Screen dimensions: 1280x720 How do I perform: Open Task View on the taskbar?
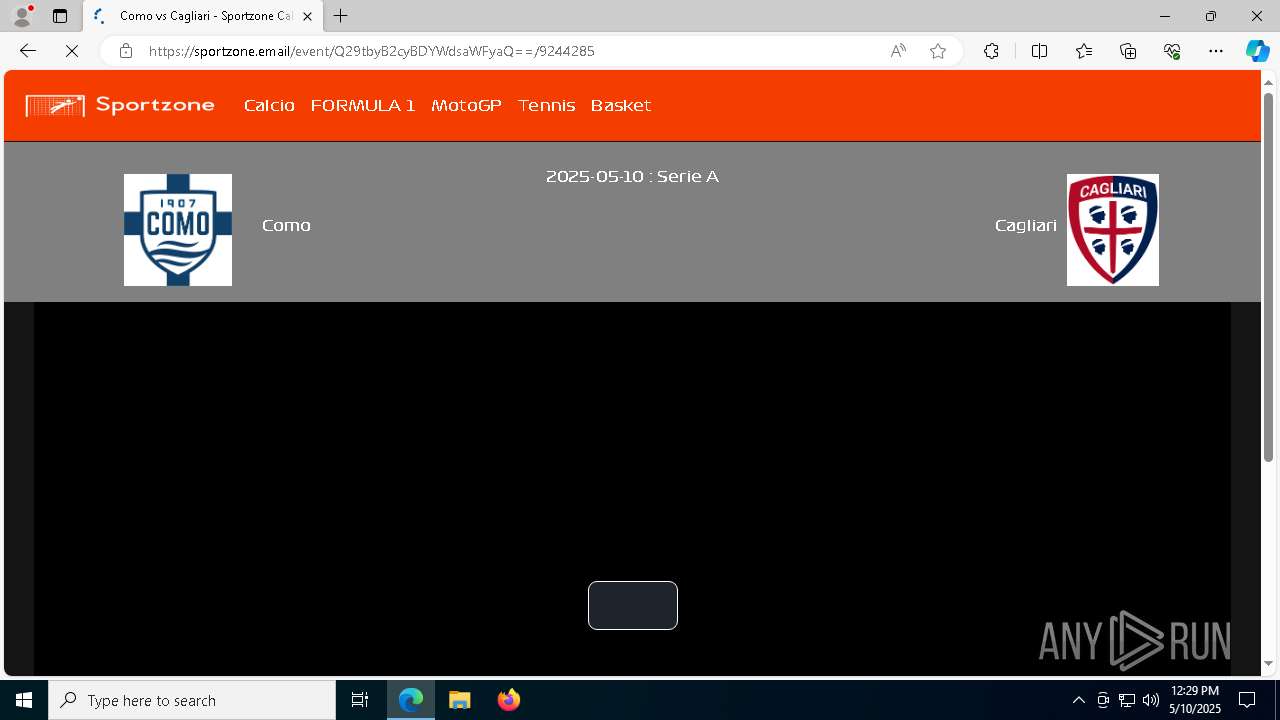pyautogui.click(x=360, y=700)
